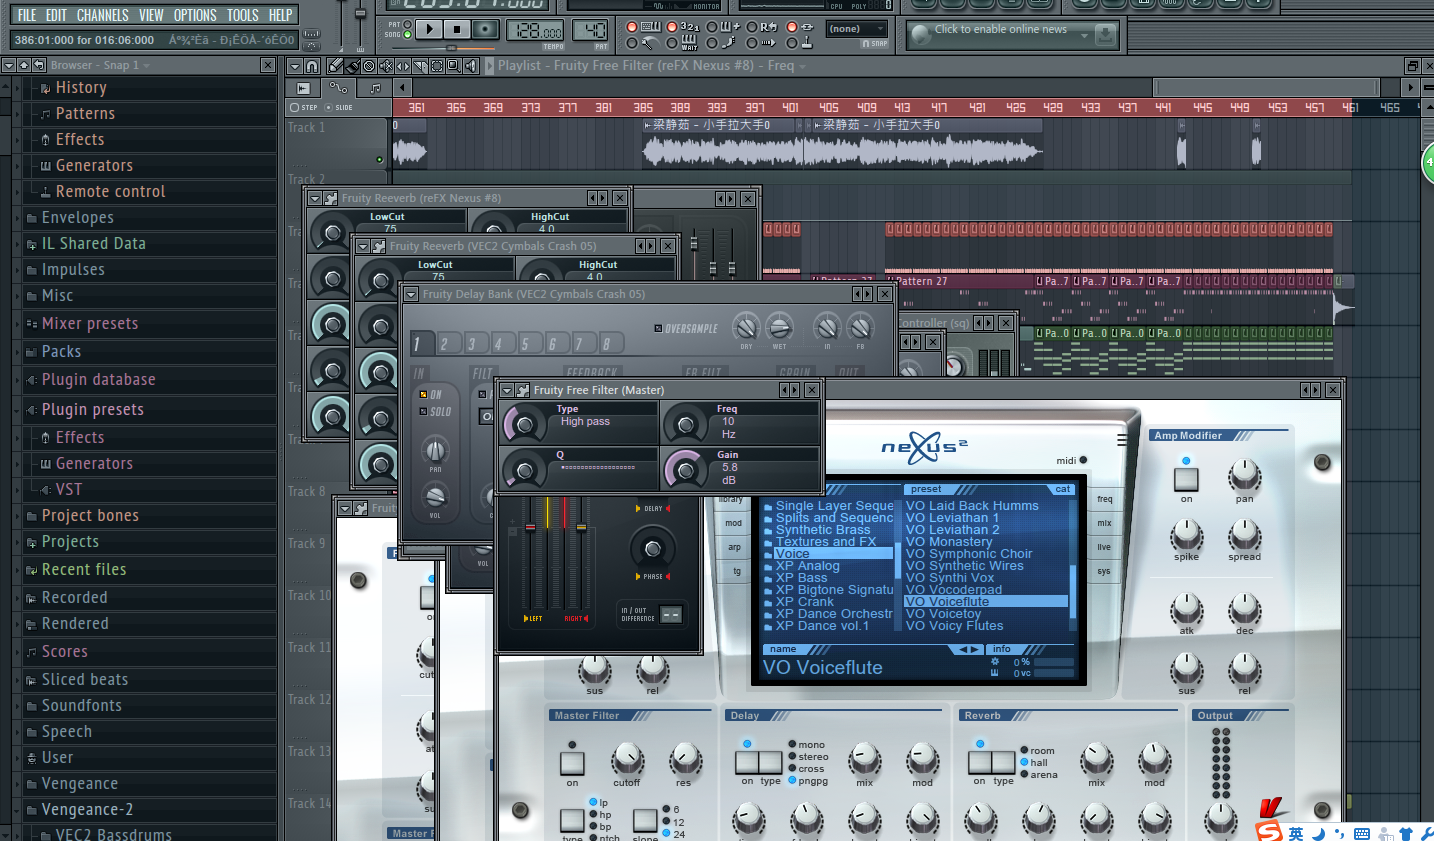Image resolution: width=1434 pixels, height=841 pixels.
Task: Switch to PAT playback mode
Action: pos(407,24)
